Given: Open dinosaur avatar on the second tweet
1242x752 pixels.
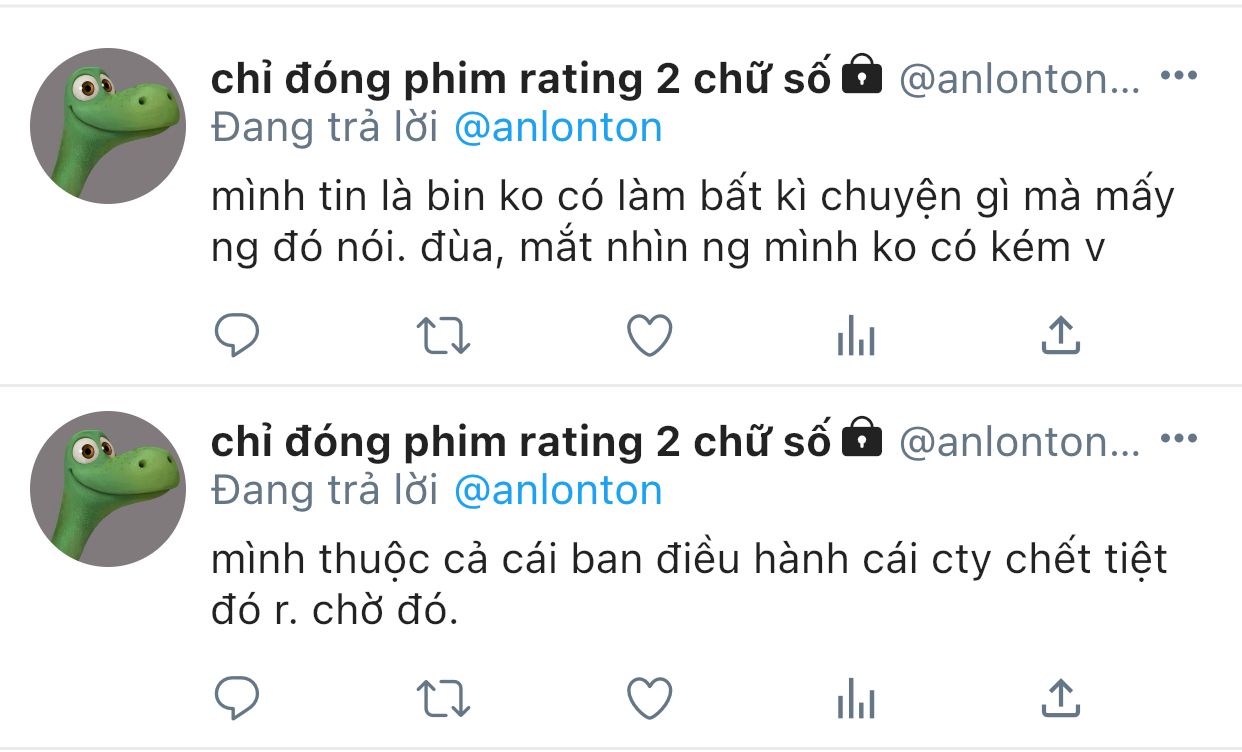Looking at the screenshot, I should [107, 489].
